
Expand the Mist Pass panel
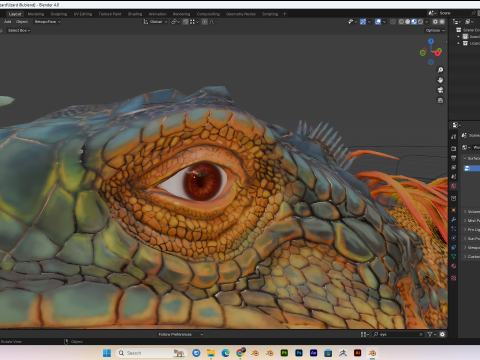[472, 220]
